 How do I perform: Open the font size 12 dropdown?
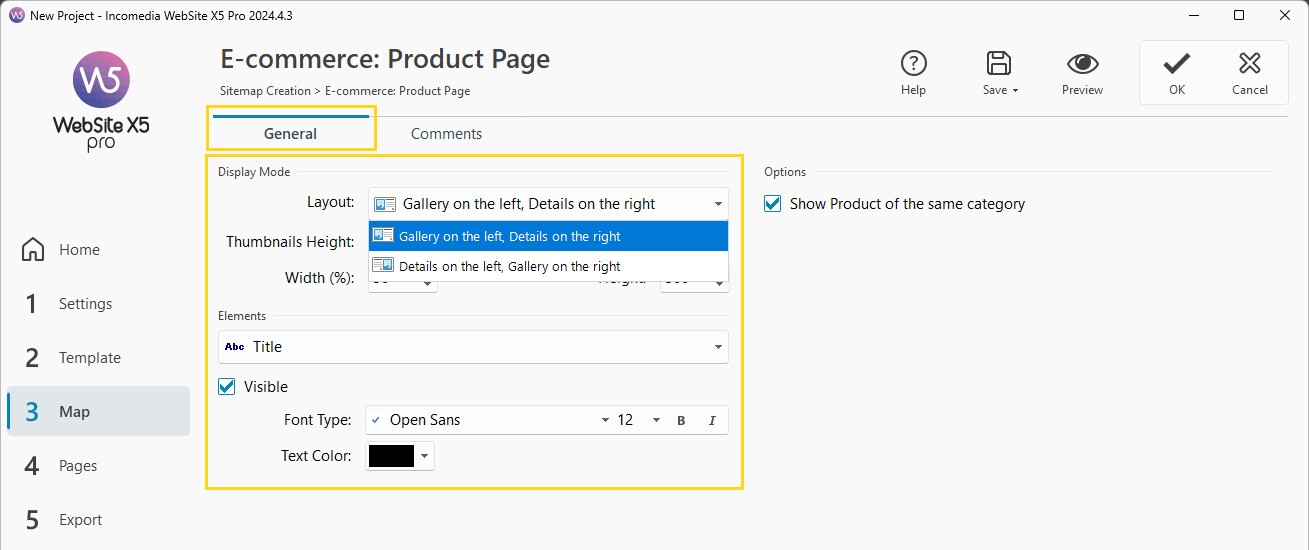pyautogui.click(x=656, y=421)
